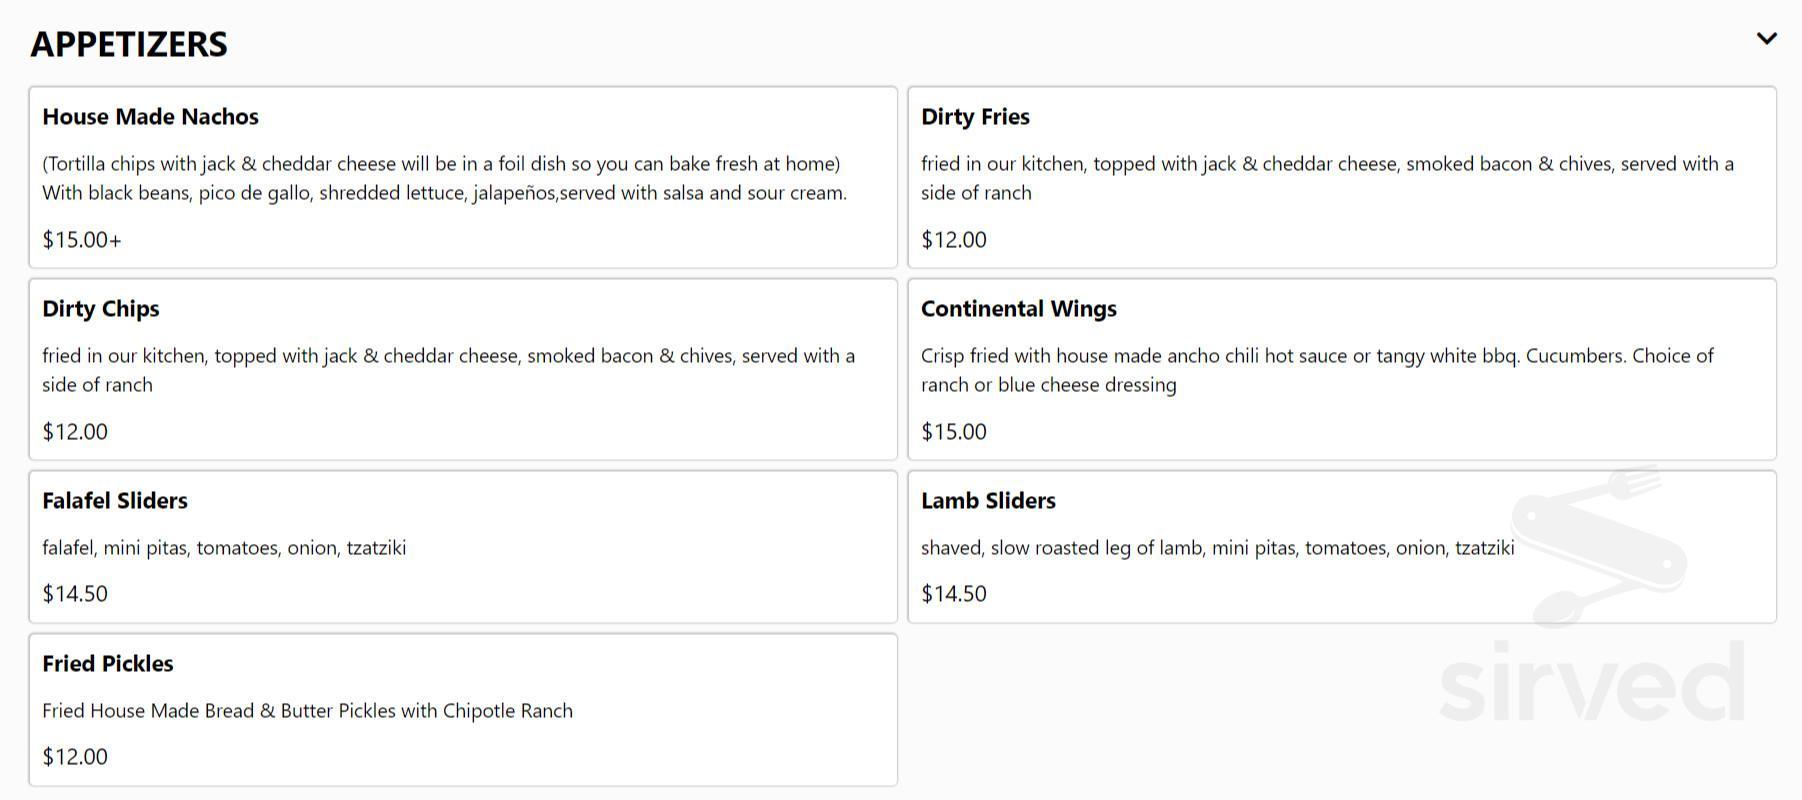Click the $12.00 price under Dirty Fries
The image size is (1802, 800).
953,239
